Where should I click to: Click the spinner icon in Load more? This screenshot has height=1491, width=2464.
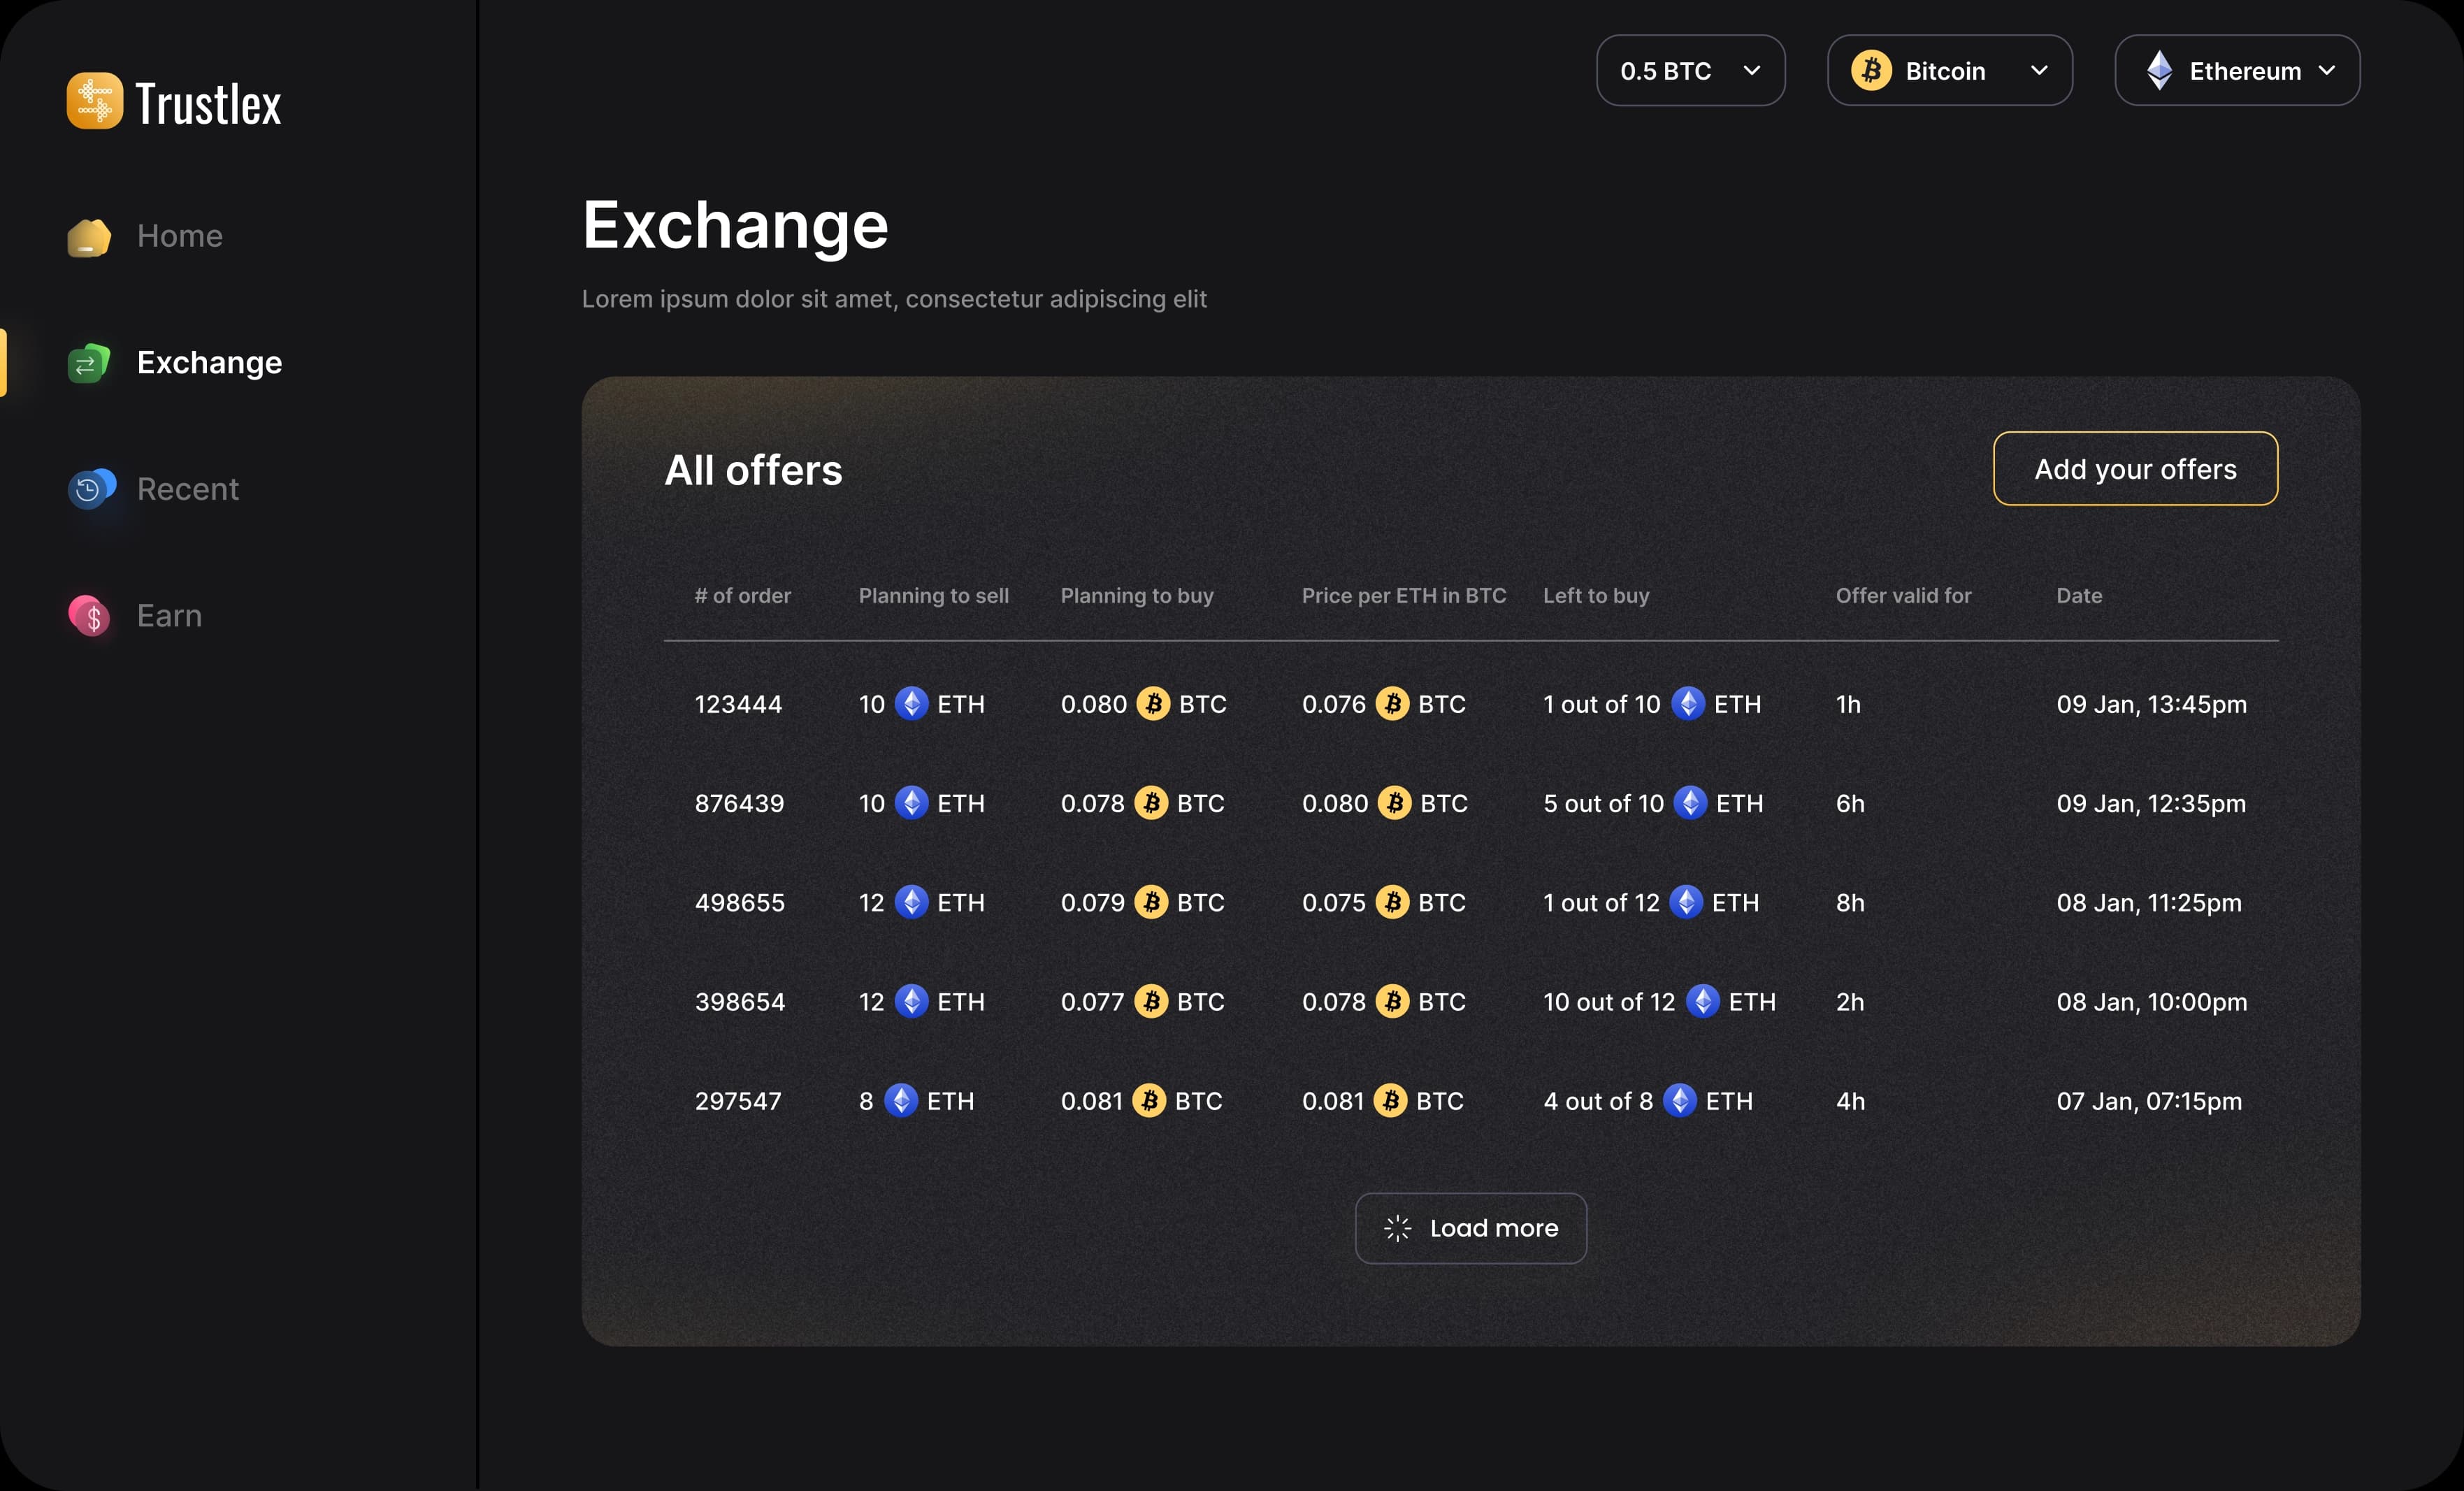point(1397,1228)
